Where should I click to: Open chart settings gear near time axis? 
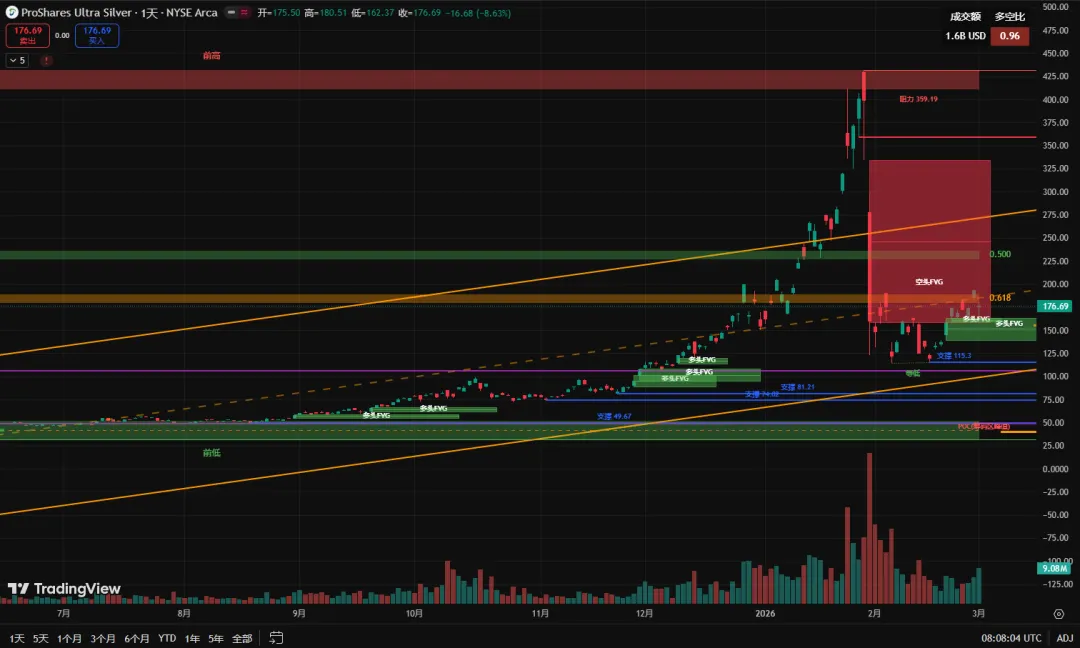tap(1058, 614)
